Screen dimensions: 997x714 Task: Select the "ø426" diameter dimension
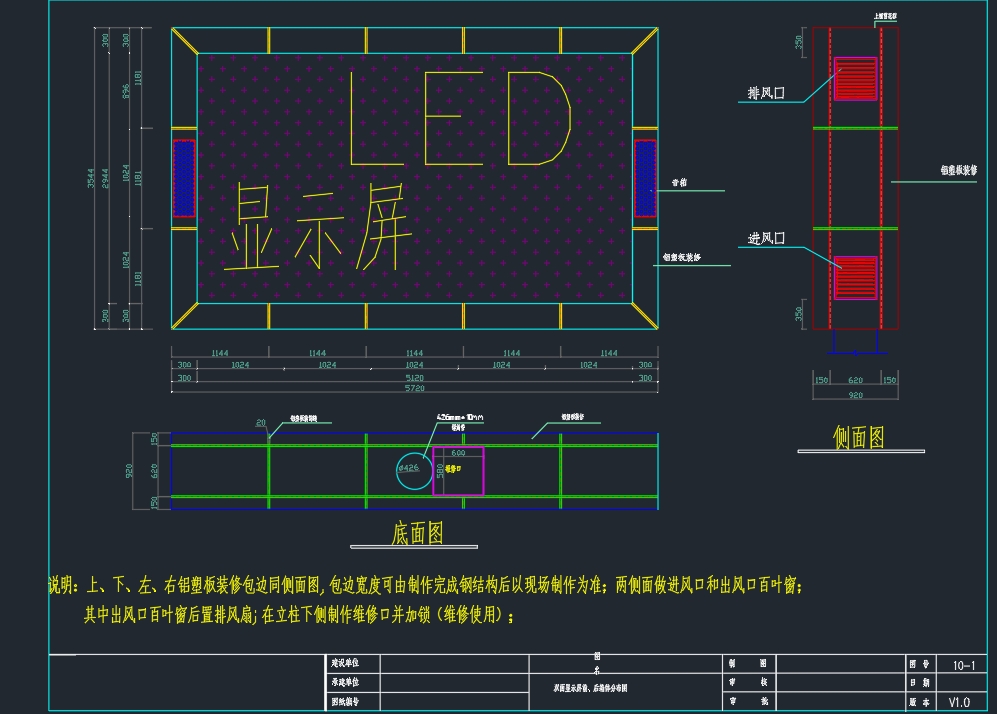pos(409,468)
